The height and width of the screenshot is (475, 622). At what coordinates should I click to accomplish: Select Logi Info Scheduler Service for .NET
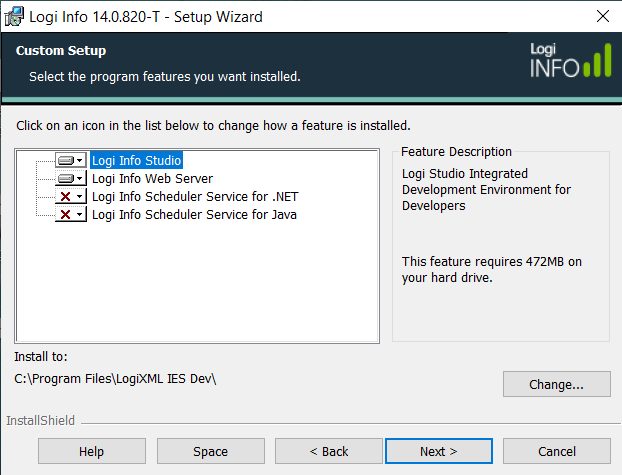[195, 196]
